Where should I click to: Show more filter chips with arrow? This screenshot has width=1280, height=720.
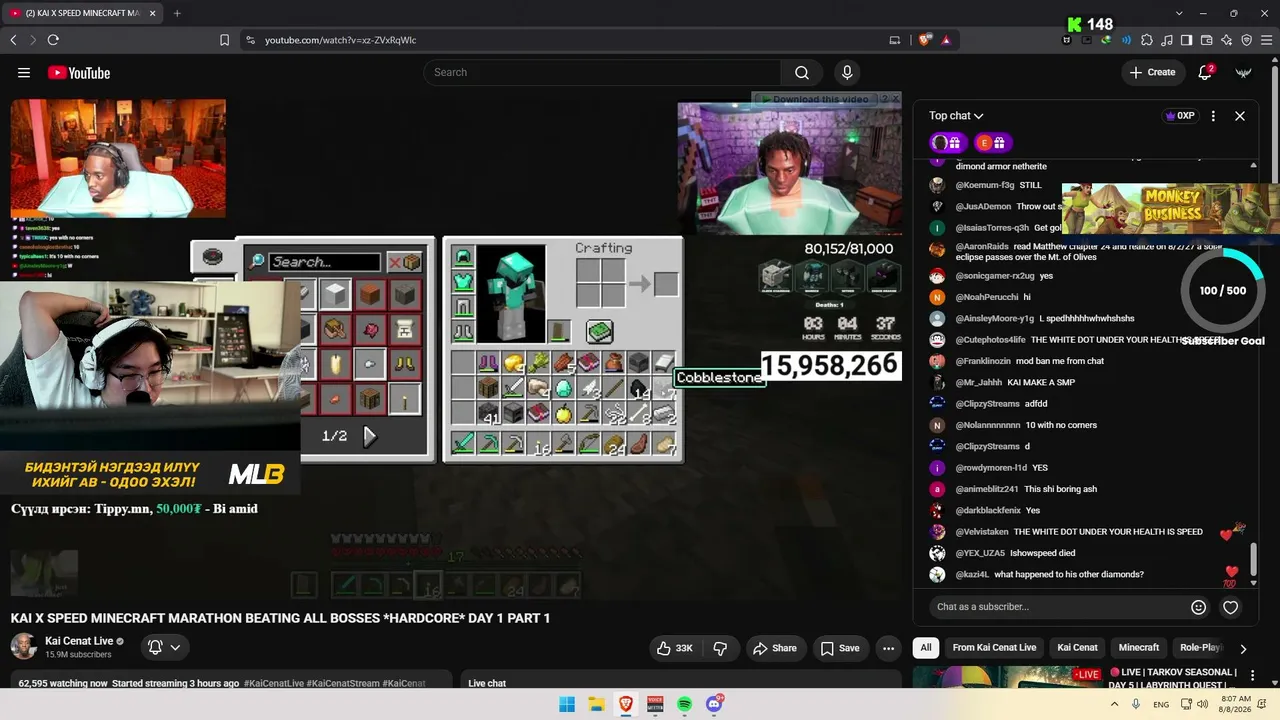point(1243,648)
